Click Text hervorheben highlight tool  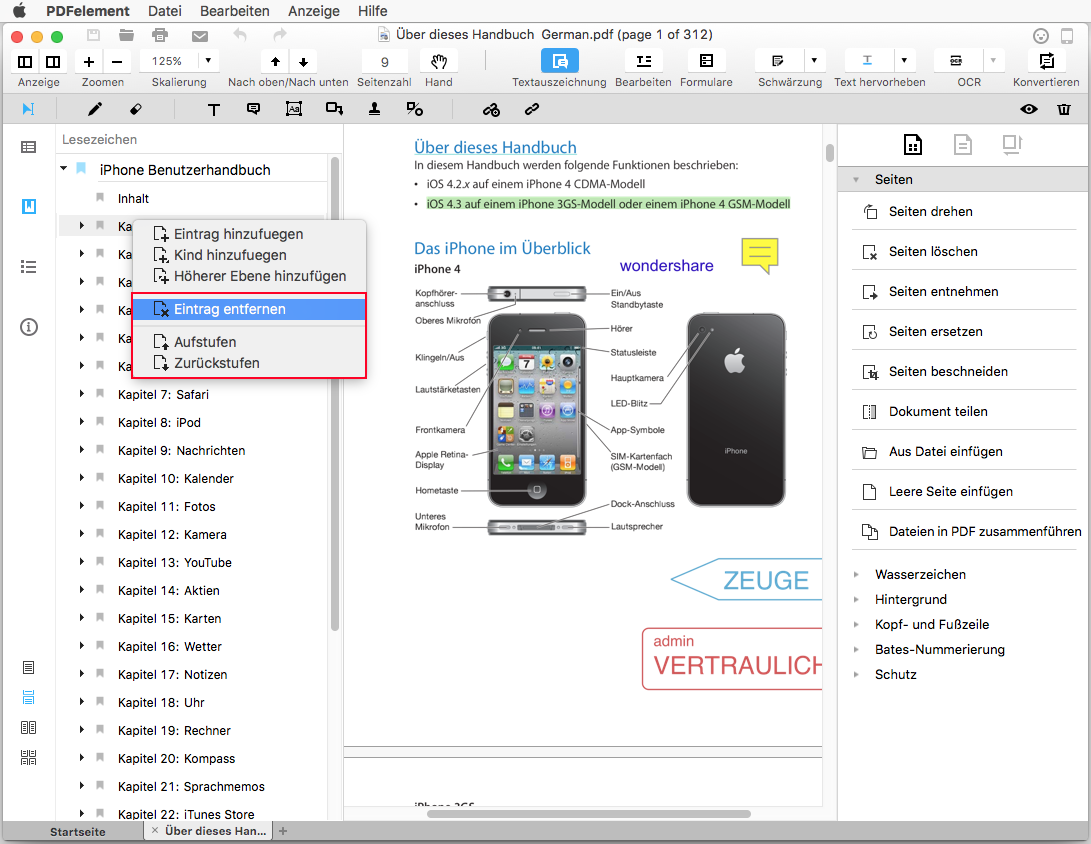click(x=867, y=61)
